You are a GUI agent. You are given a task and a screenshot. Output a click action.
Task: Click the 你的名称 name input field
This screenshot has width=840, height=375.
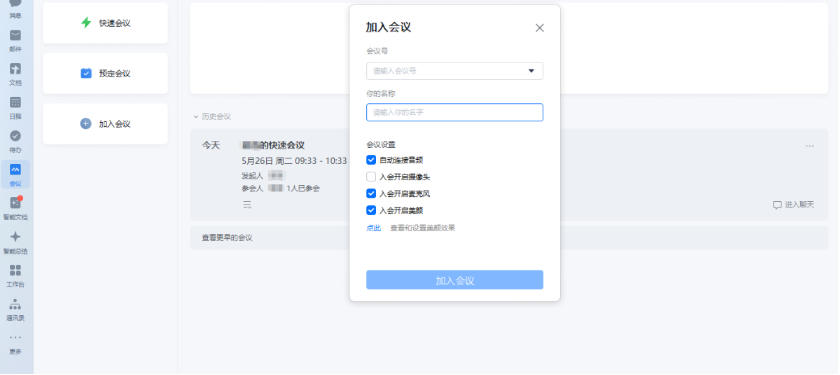pos(454,112)
